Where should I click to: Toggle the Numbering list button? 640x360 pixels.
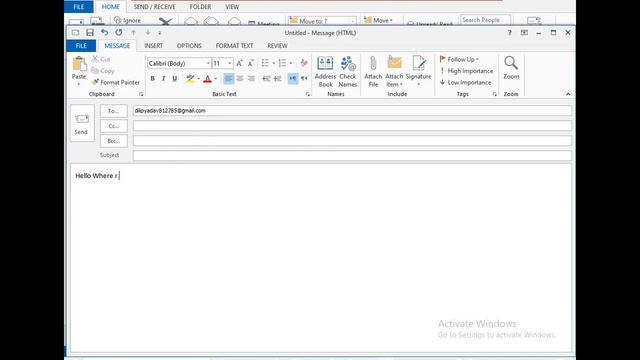click(x=282, y=63)
